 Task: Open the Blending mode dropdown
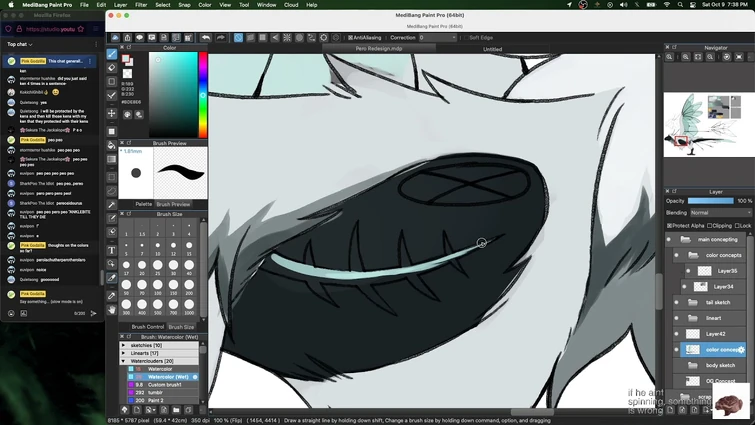[x=720, y=213]
